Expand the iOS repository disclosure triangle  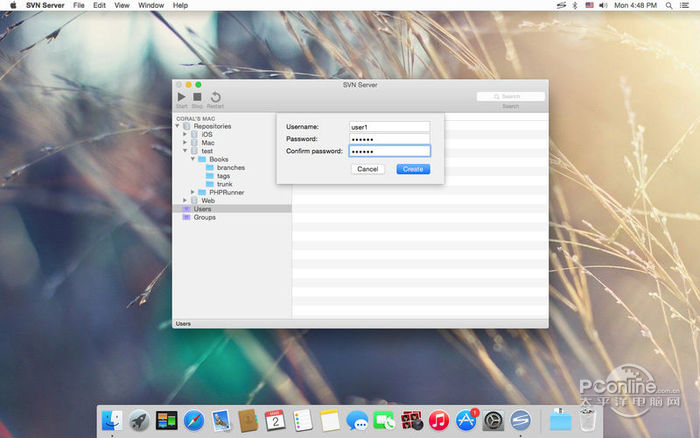click(185, 135)
